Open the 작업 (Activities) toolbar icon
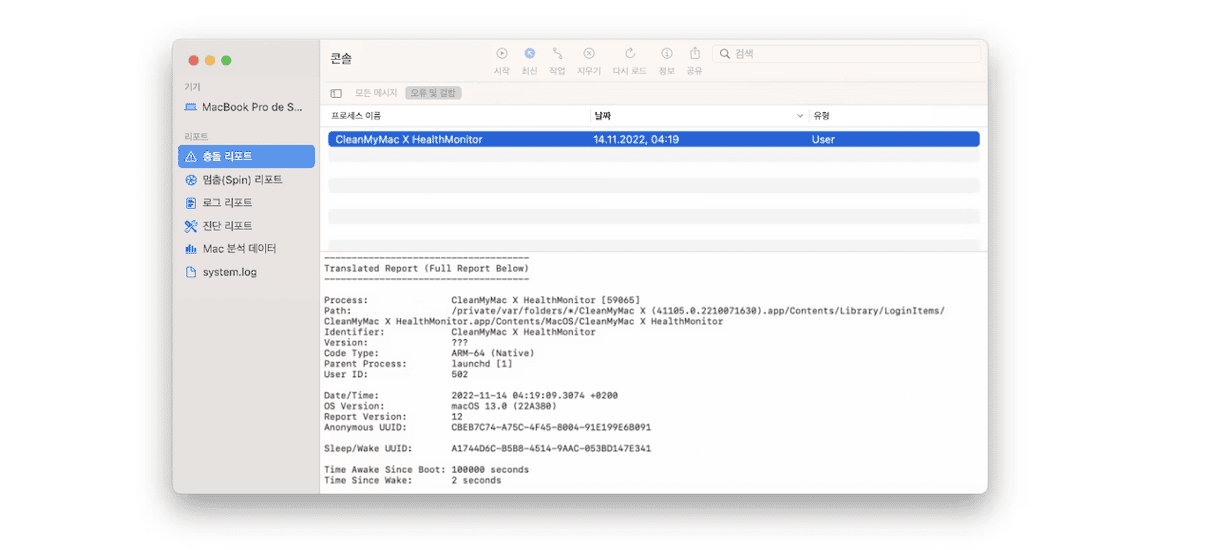The height and width of the screenshot is (550, 1216). tap(557, 54)
